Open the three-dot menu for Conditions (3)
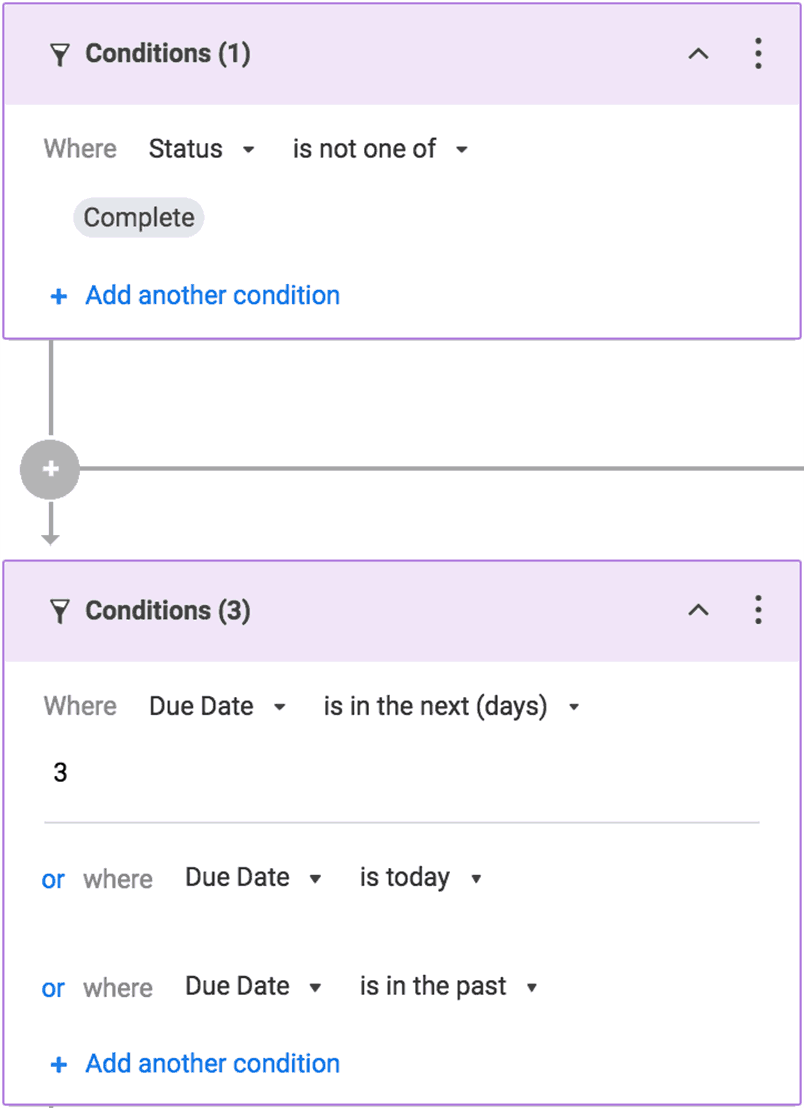This screenshot has width=804, height=1108. pos(758,610)
